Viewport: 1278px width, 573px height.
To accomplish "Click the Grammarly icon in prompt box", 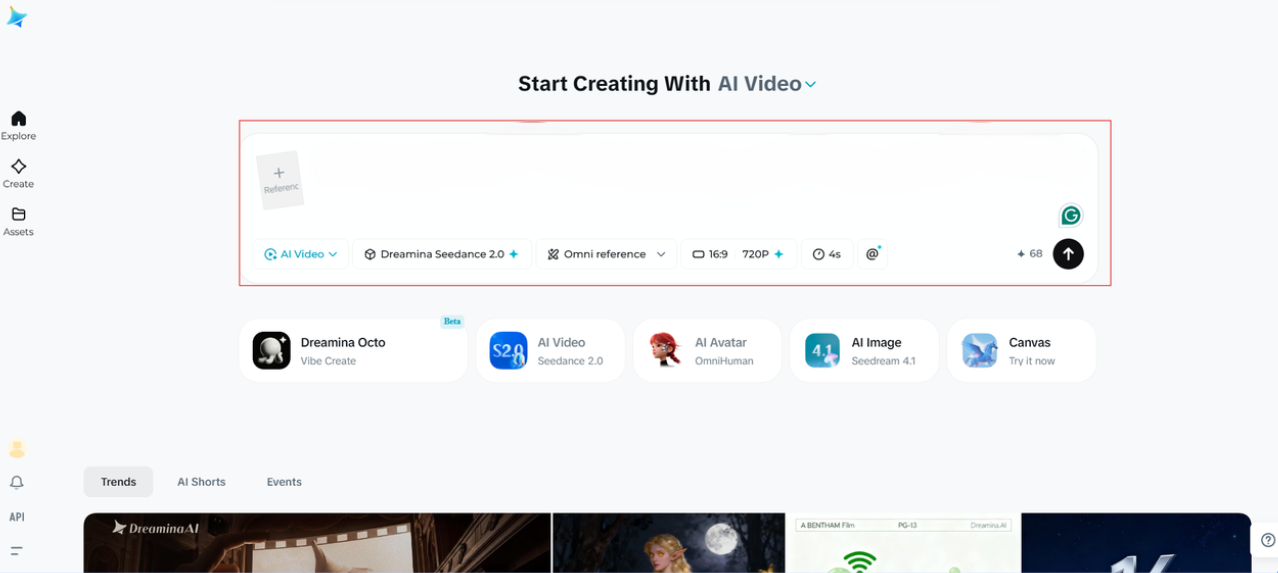I will click(1071, 215).
